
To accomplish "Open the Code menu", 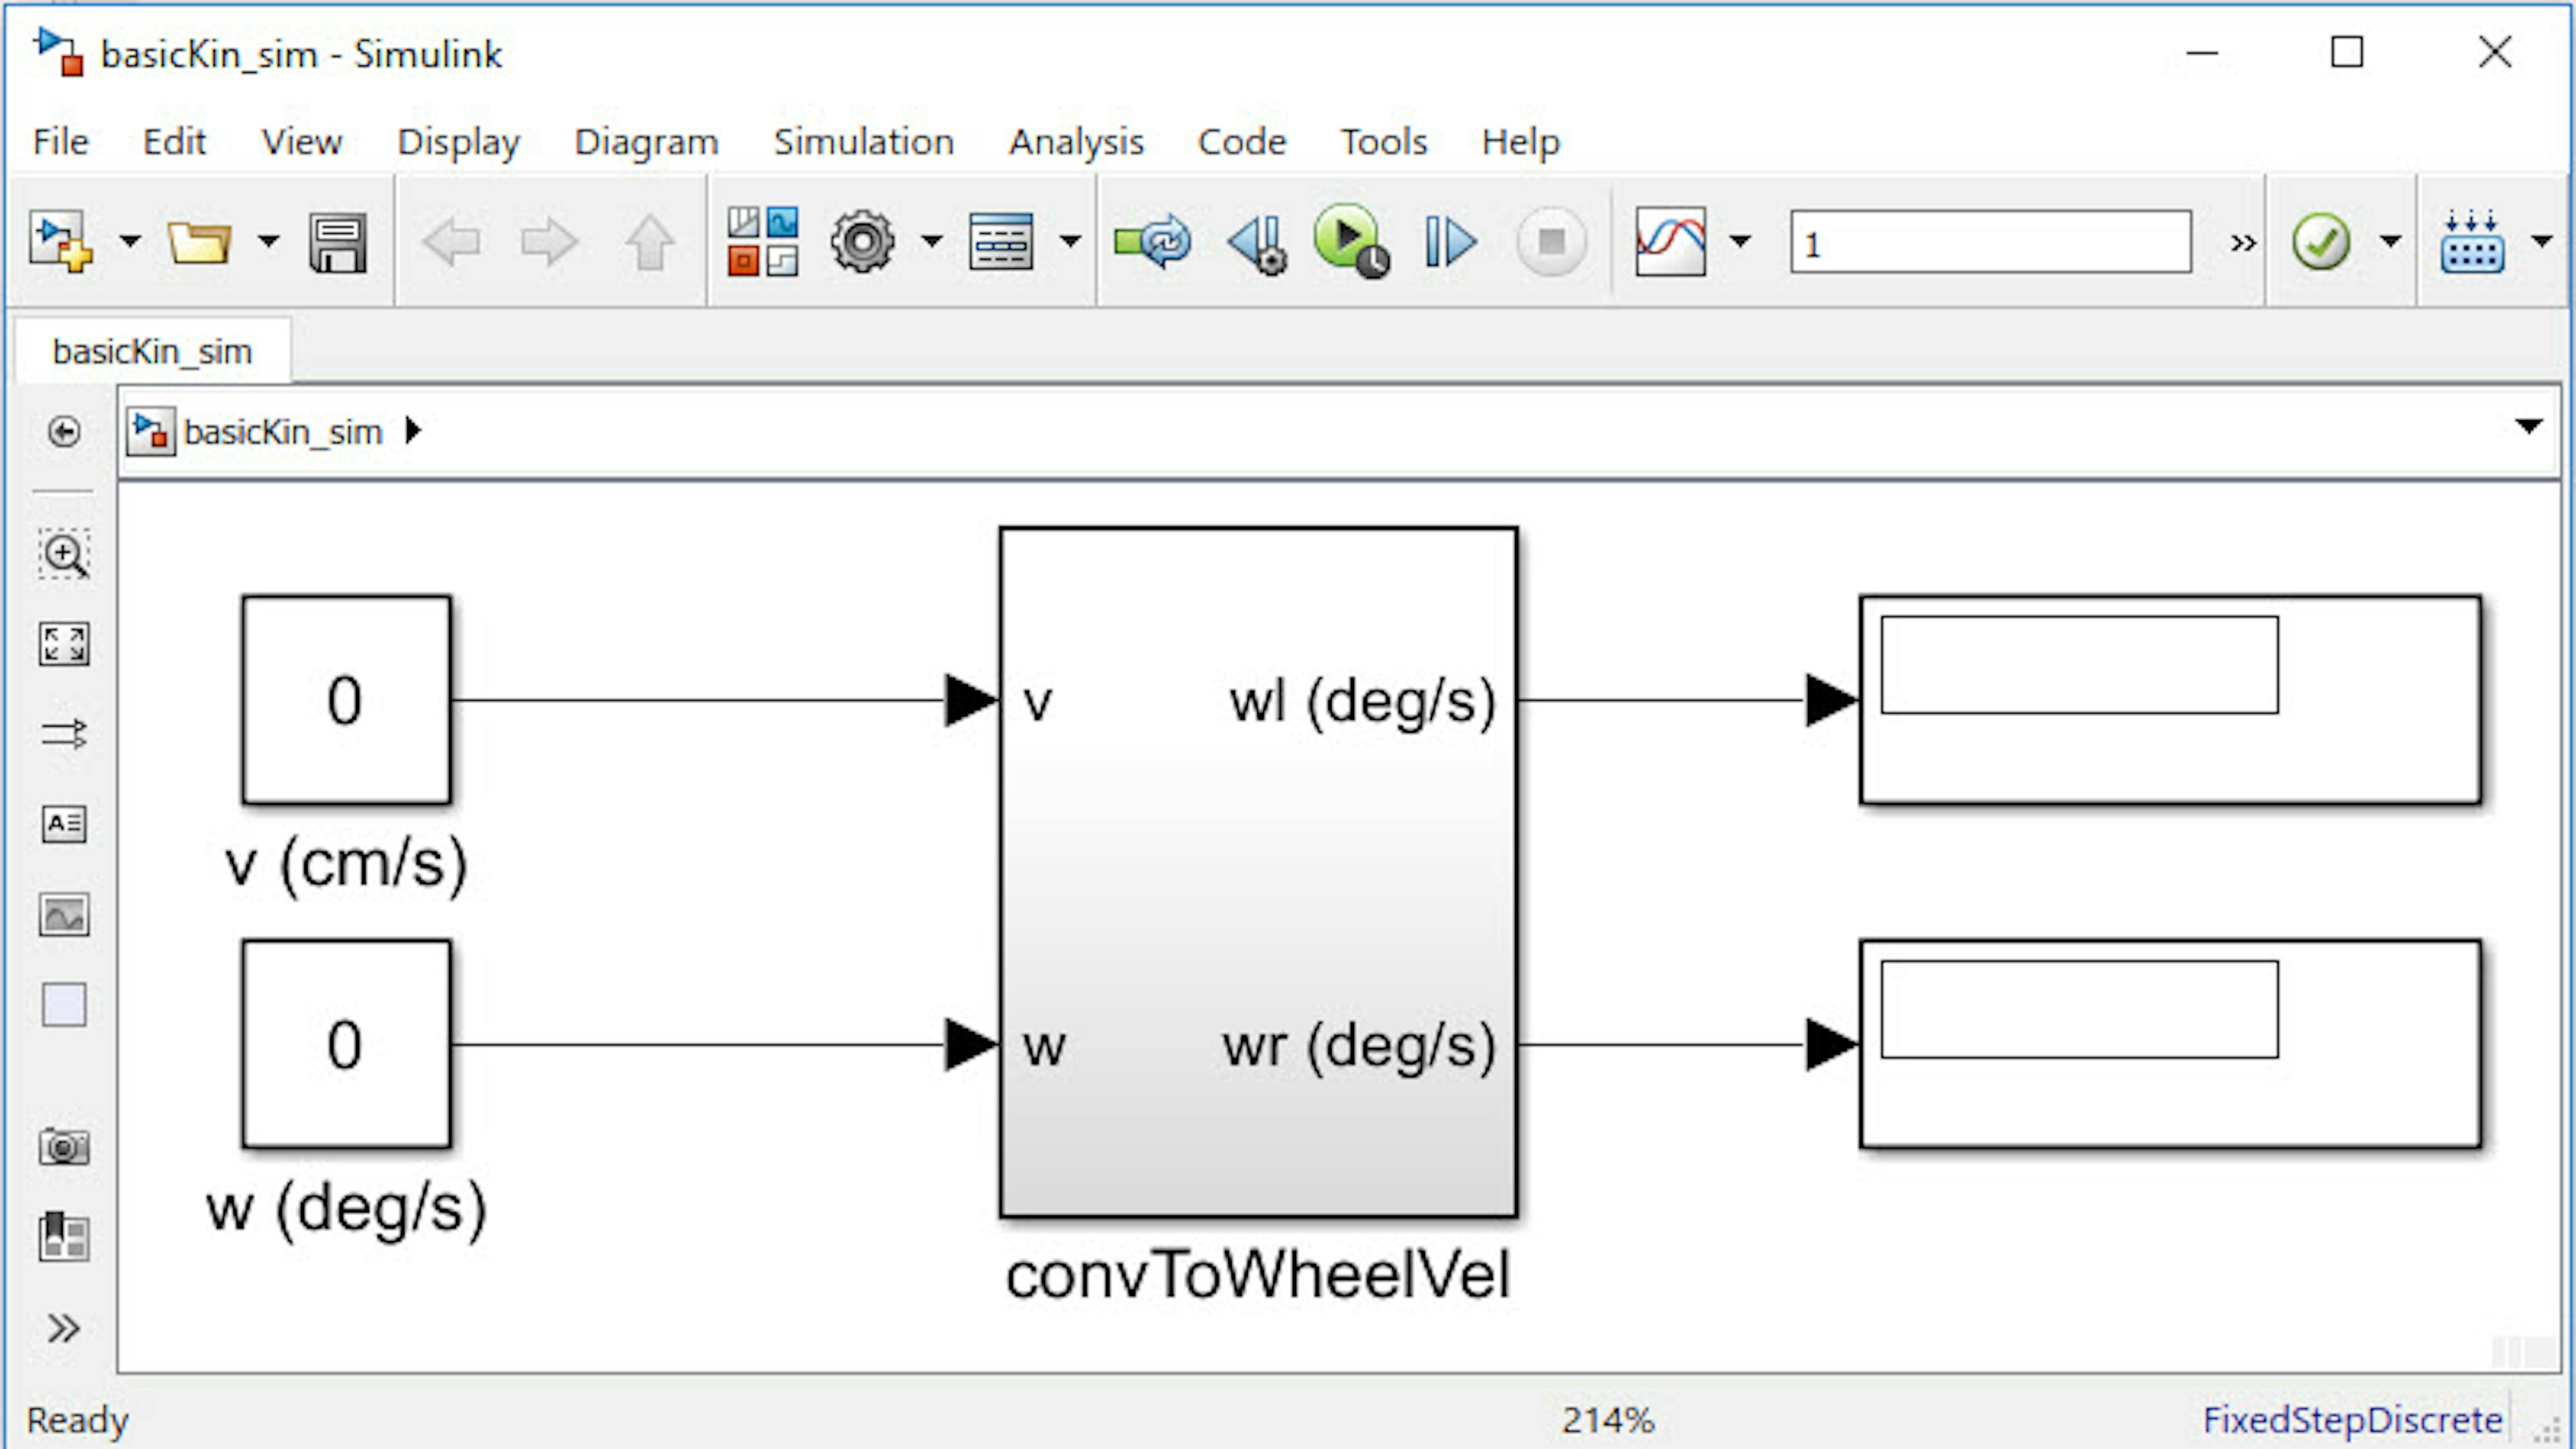I will pyautogui.click(x=1242, y=142).
